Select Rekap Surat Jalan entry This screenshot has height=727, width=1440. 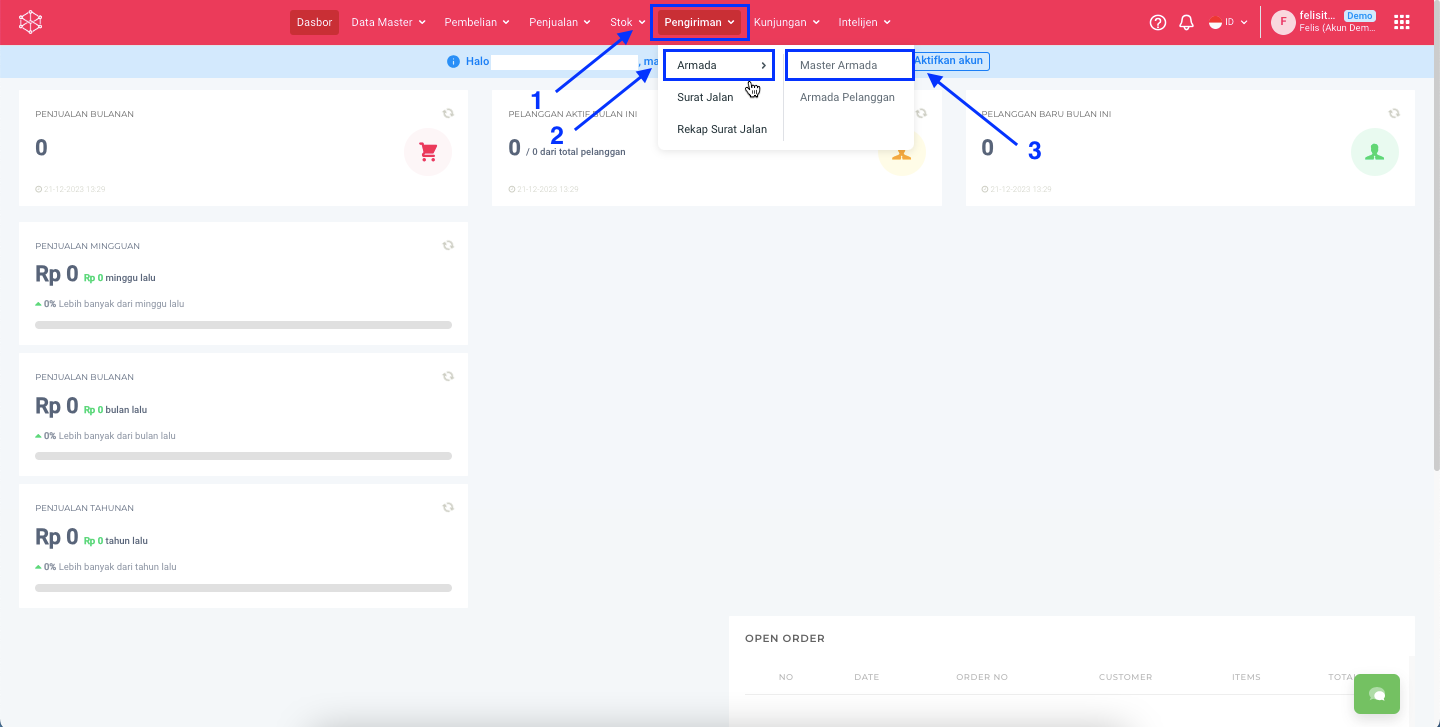(721, 129)
